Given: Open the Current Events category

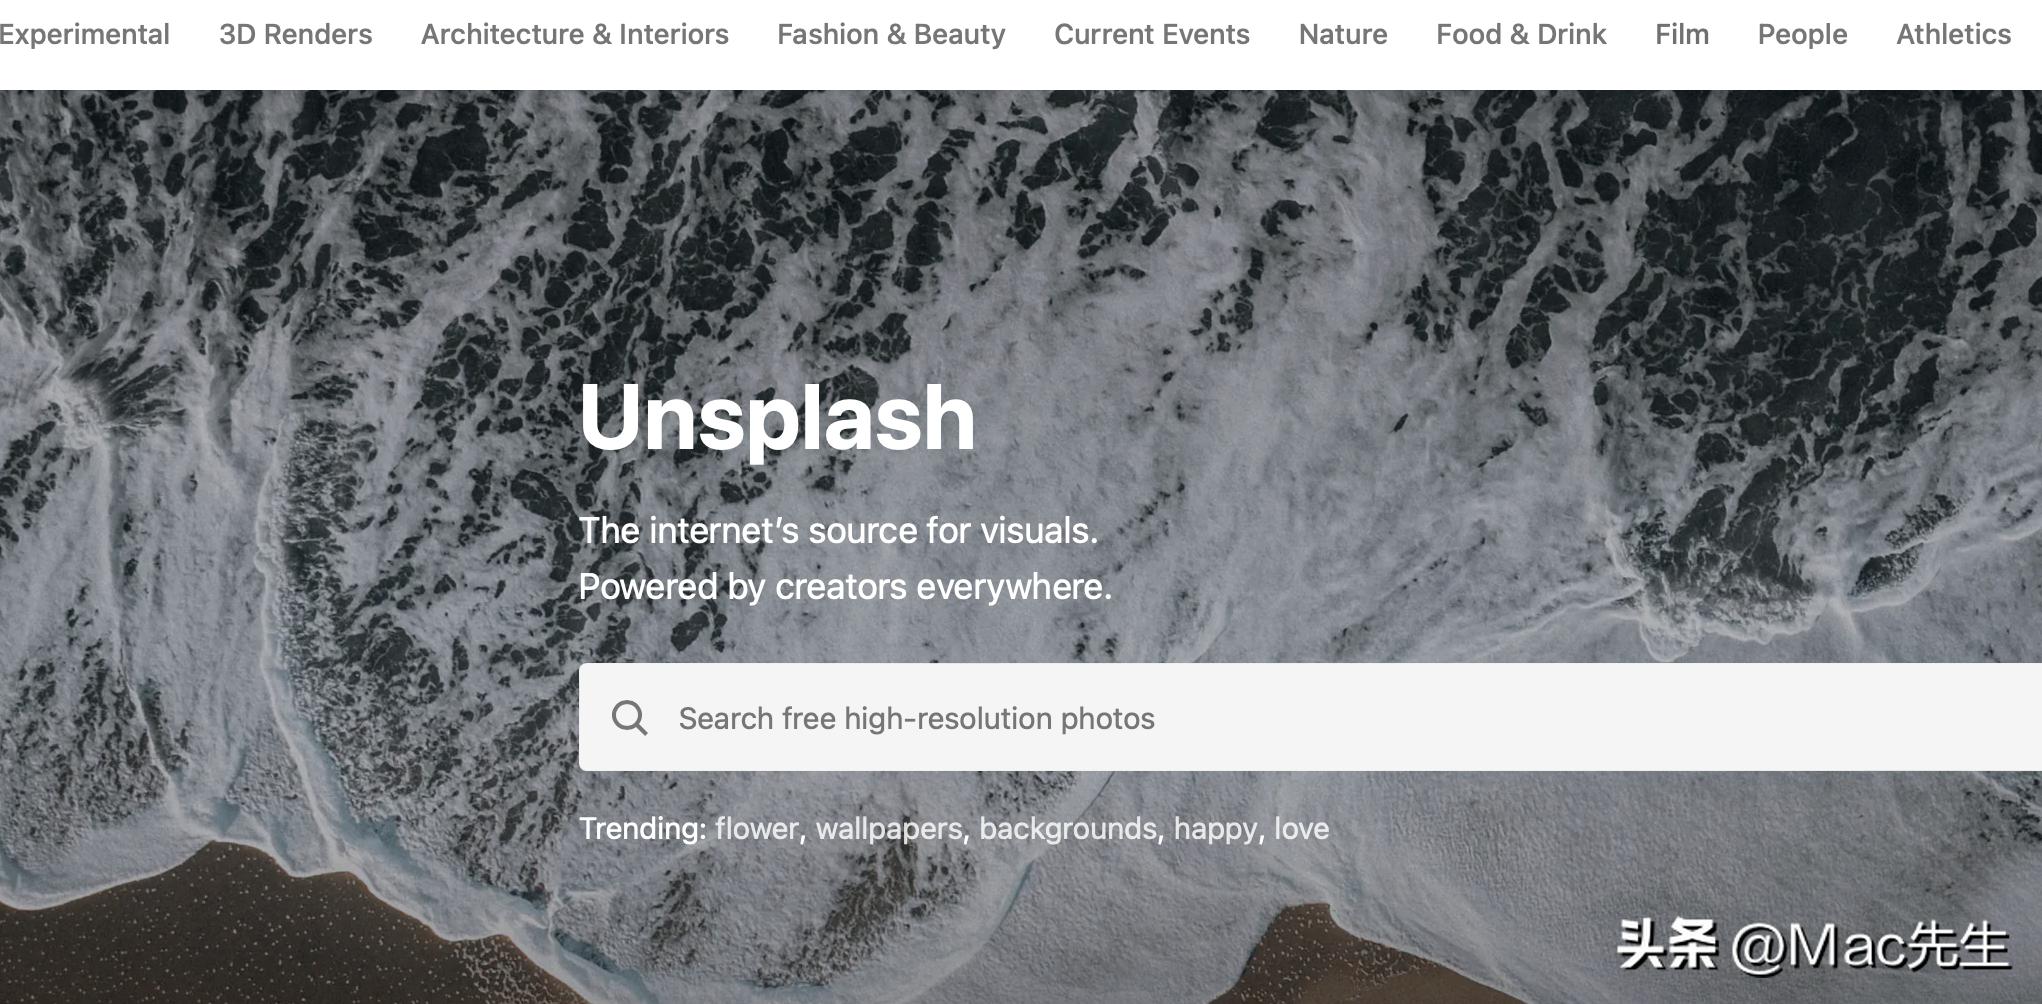Looking at the screenshot, I should [x=1152, y=34].
